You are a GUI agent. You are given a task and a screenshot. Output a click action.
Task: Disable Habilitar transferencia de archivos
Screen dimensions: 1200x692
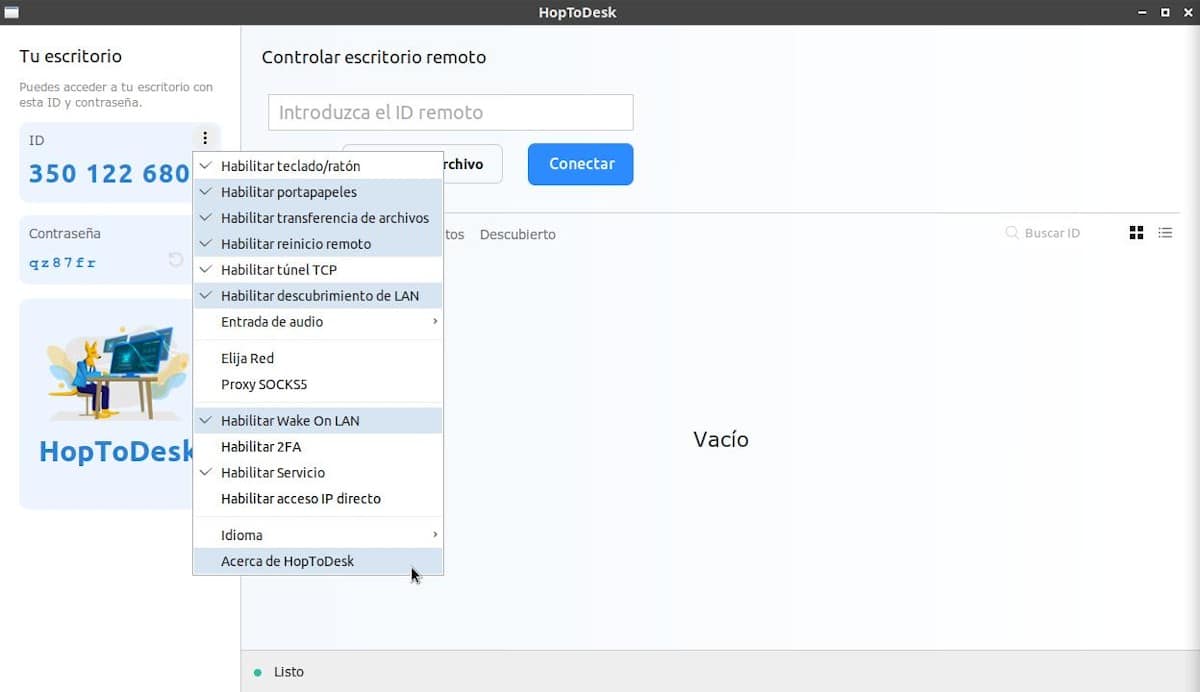point(318,218)
